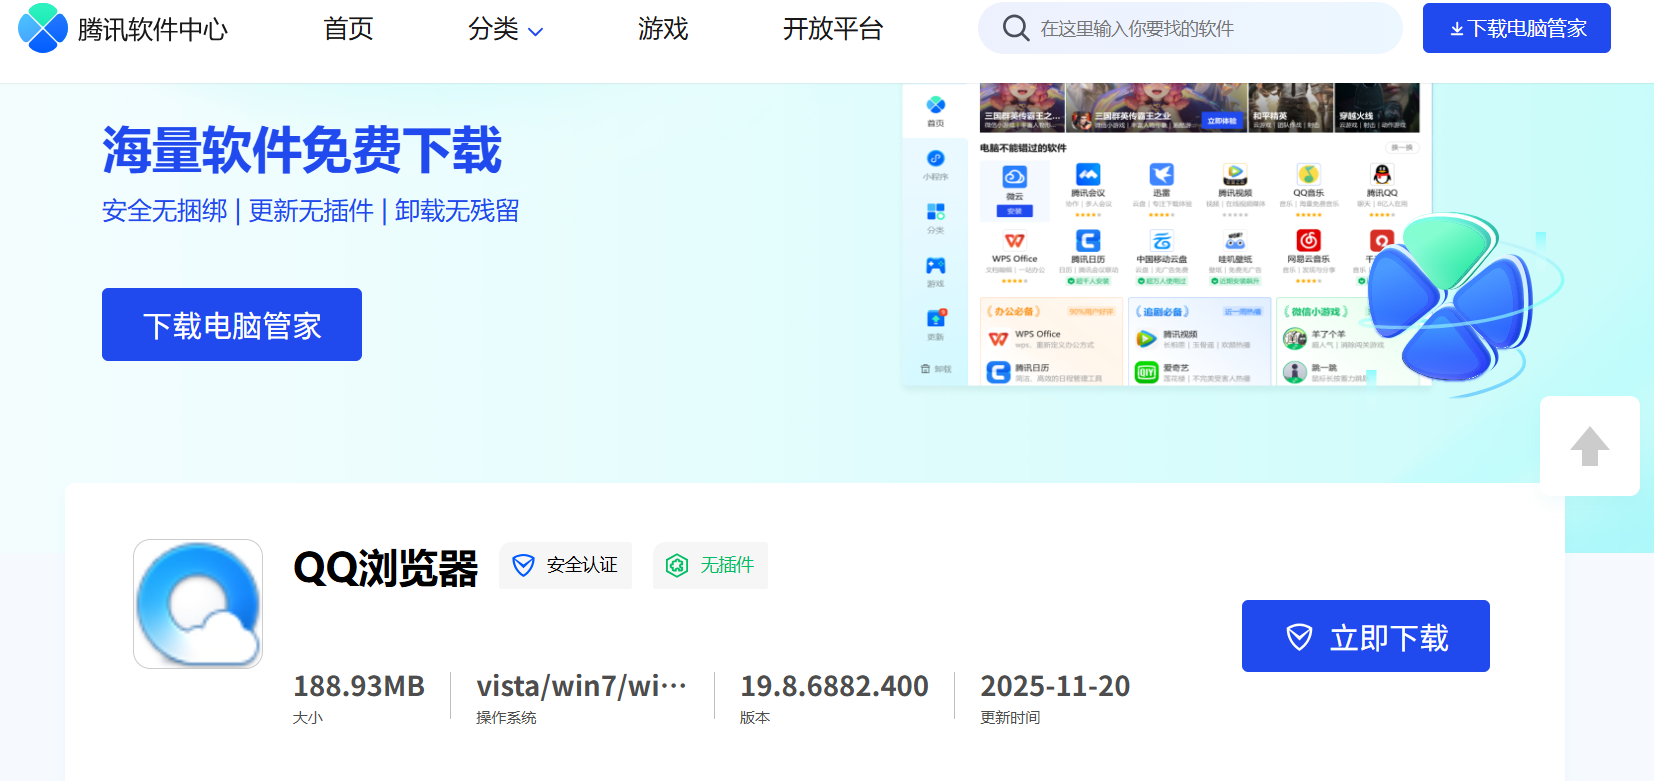Focus the 在这里输入你要找的软件 search field
Image resolution: width=1654 pixels, height=781 pixels.
(x=1190, y=28)
